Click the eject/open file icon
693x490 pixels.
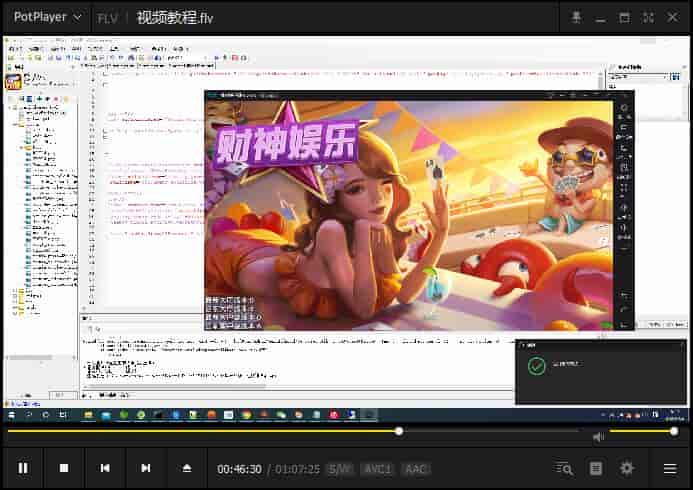(x=187, y=468)
